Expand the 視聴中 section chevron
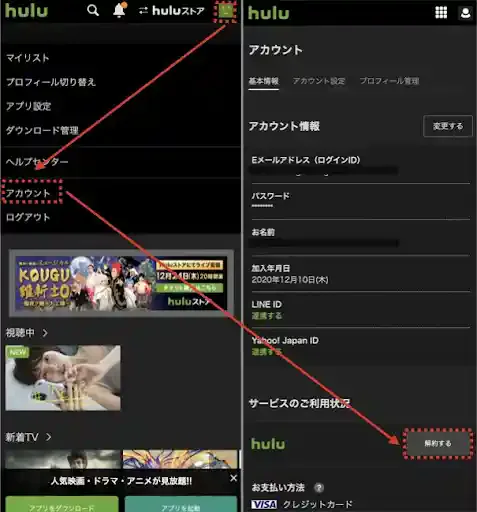Viewport: 477px width, 512px height. (45, 333)
